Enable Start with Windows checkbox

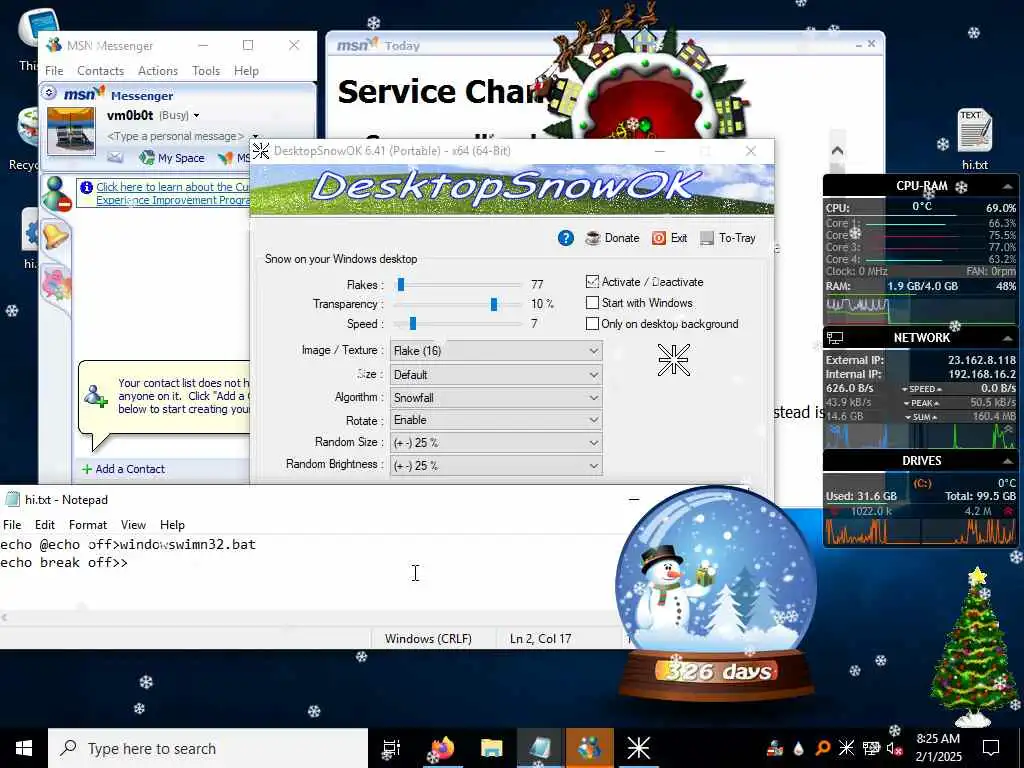(x=592, y=303)
